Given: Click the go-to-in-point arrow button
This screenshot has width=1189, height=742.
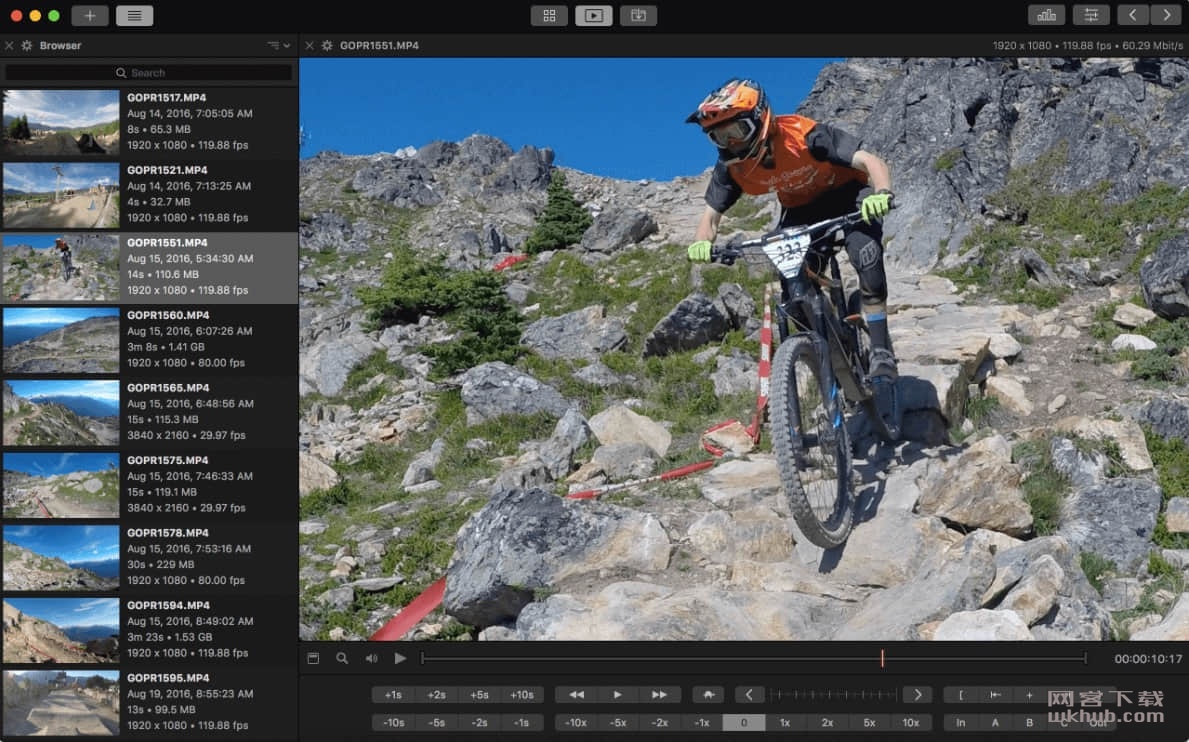Looking at the screenshot, I should pyautogui.click(x=995, y=694).
